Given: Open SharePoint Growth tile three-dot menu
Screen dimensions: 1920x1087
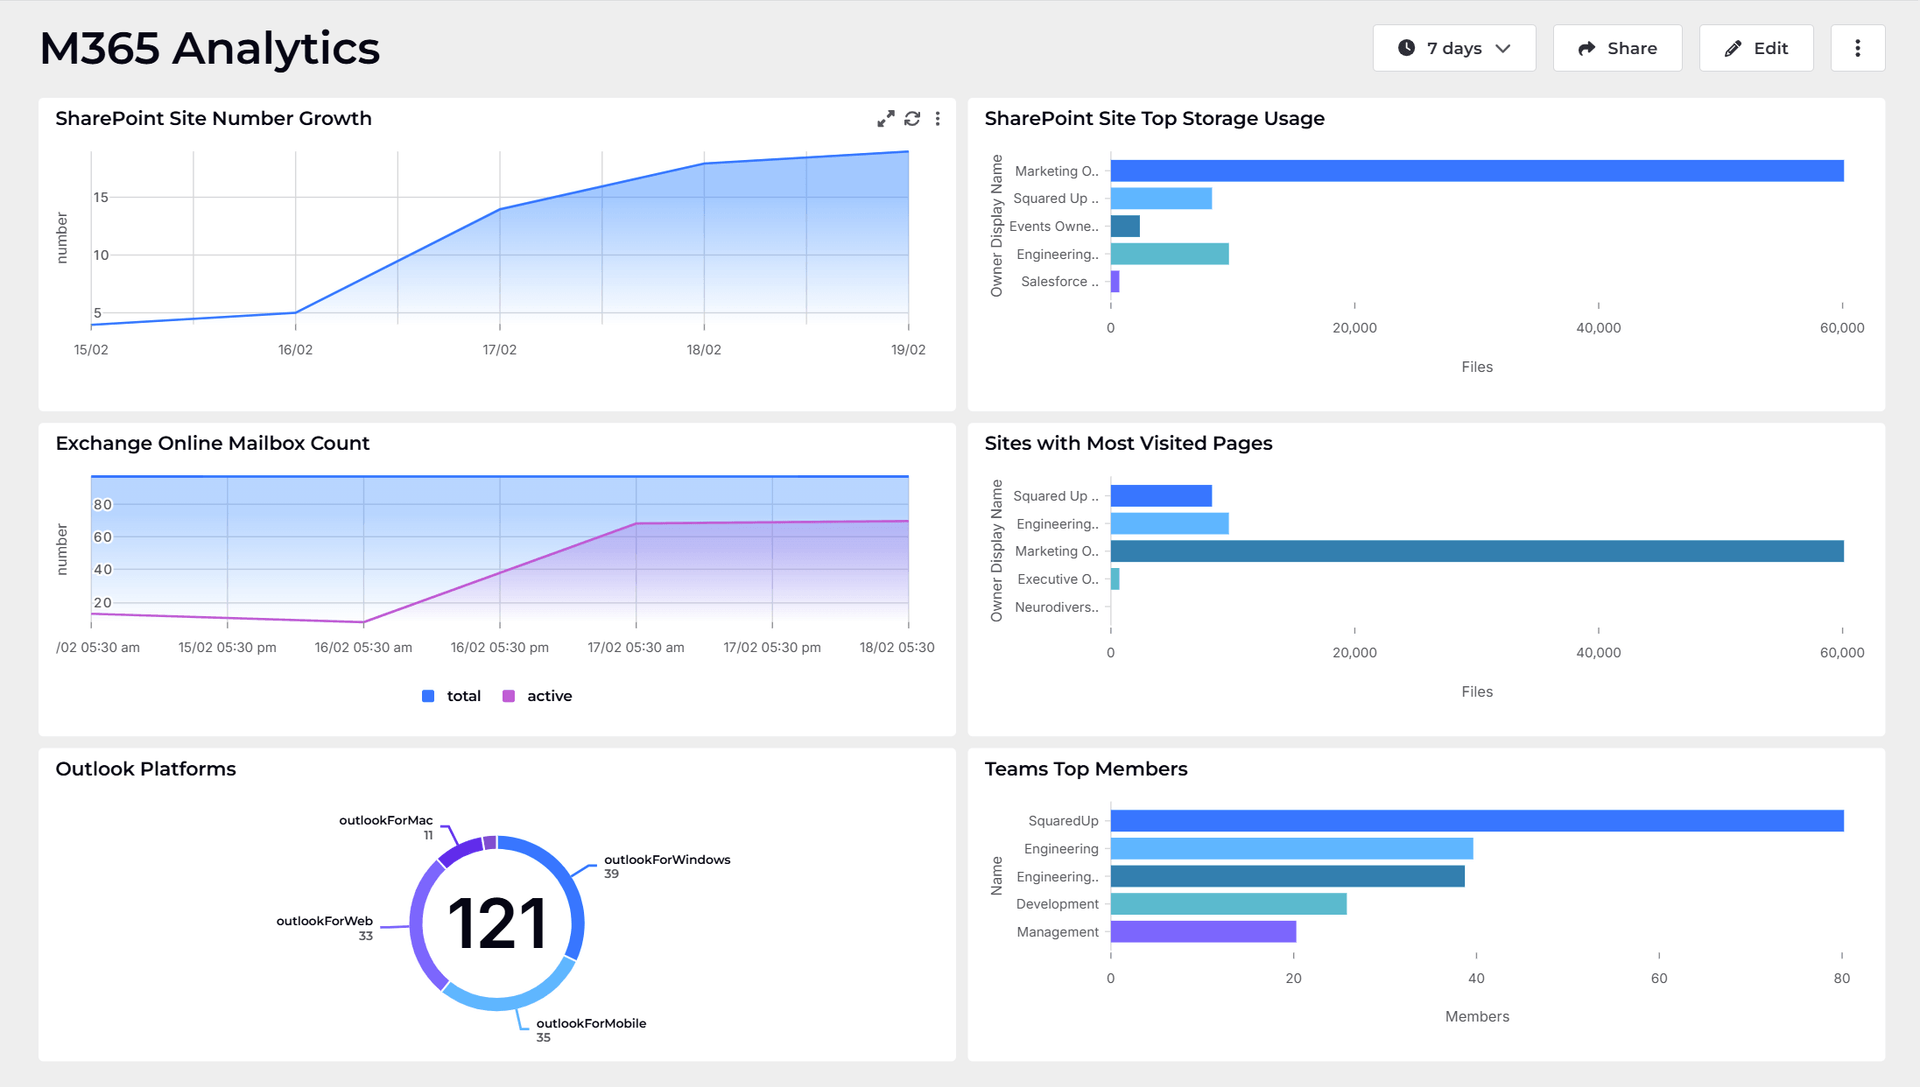Looking at the screenshot, I should (x=937, y=119).
